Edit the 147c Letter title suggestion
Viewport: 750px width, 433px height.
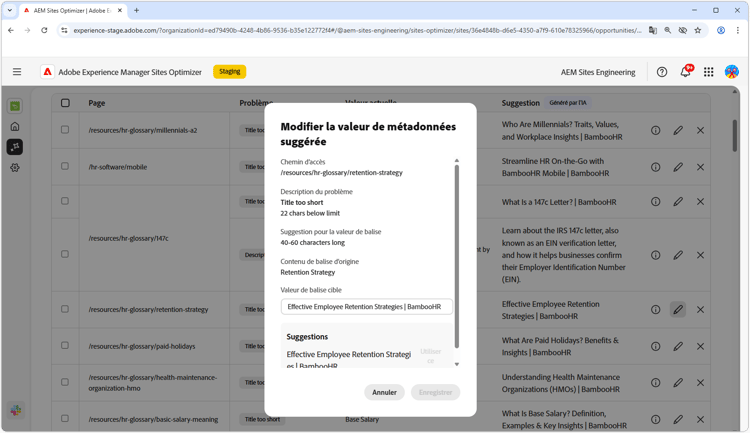678,202
